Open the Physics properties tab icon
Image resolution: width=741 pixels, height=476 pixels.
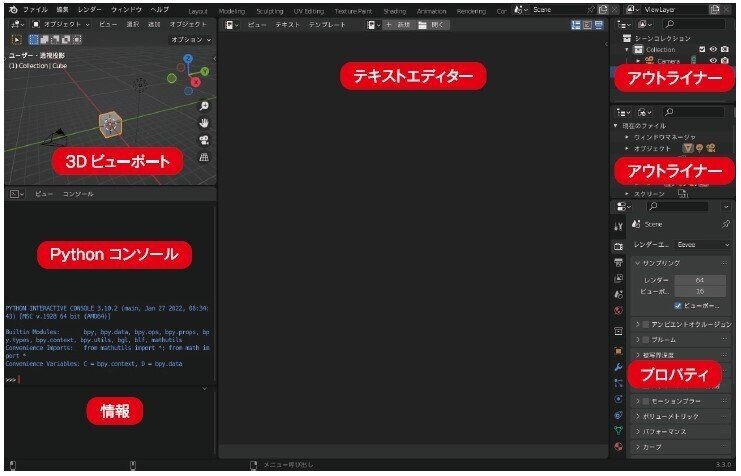point(618,399)
